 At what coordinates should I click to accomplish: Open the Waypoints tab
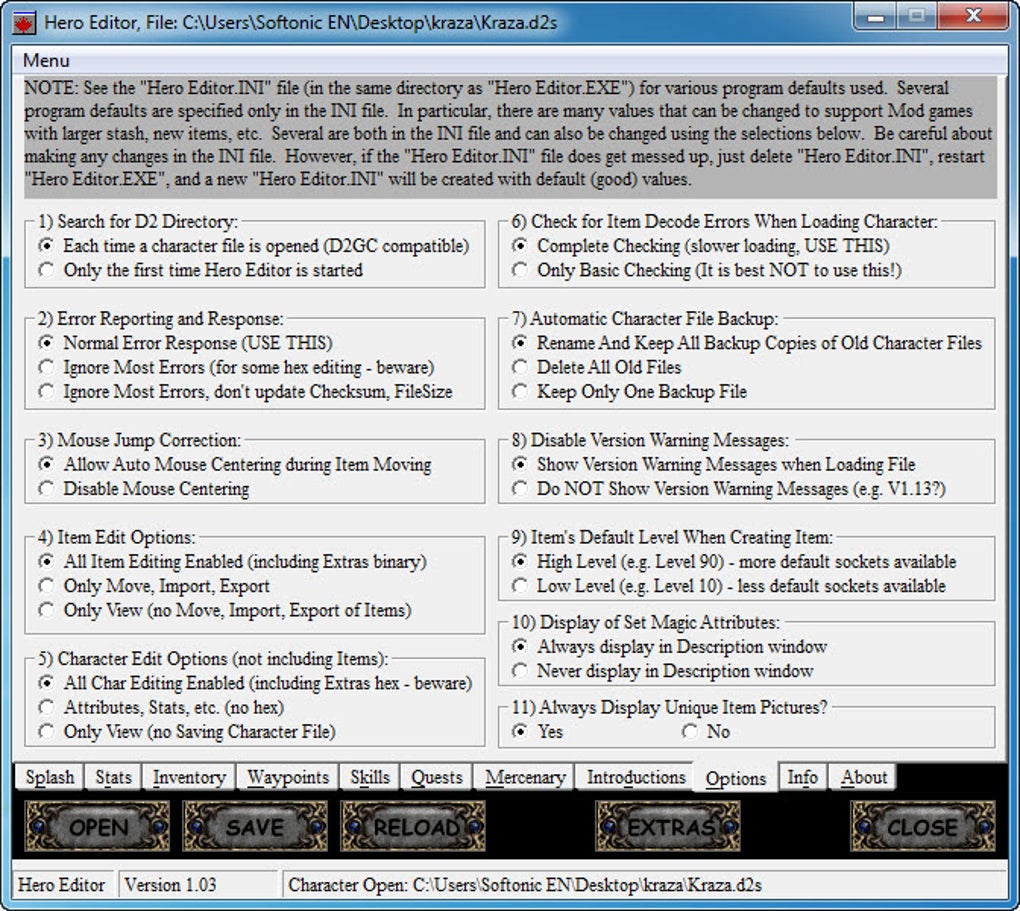[x=288, y=777]
